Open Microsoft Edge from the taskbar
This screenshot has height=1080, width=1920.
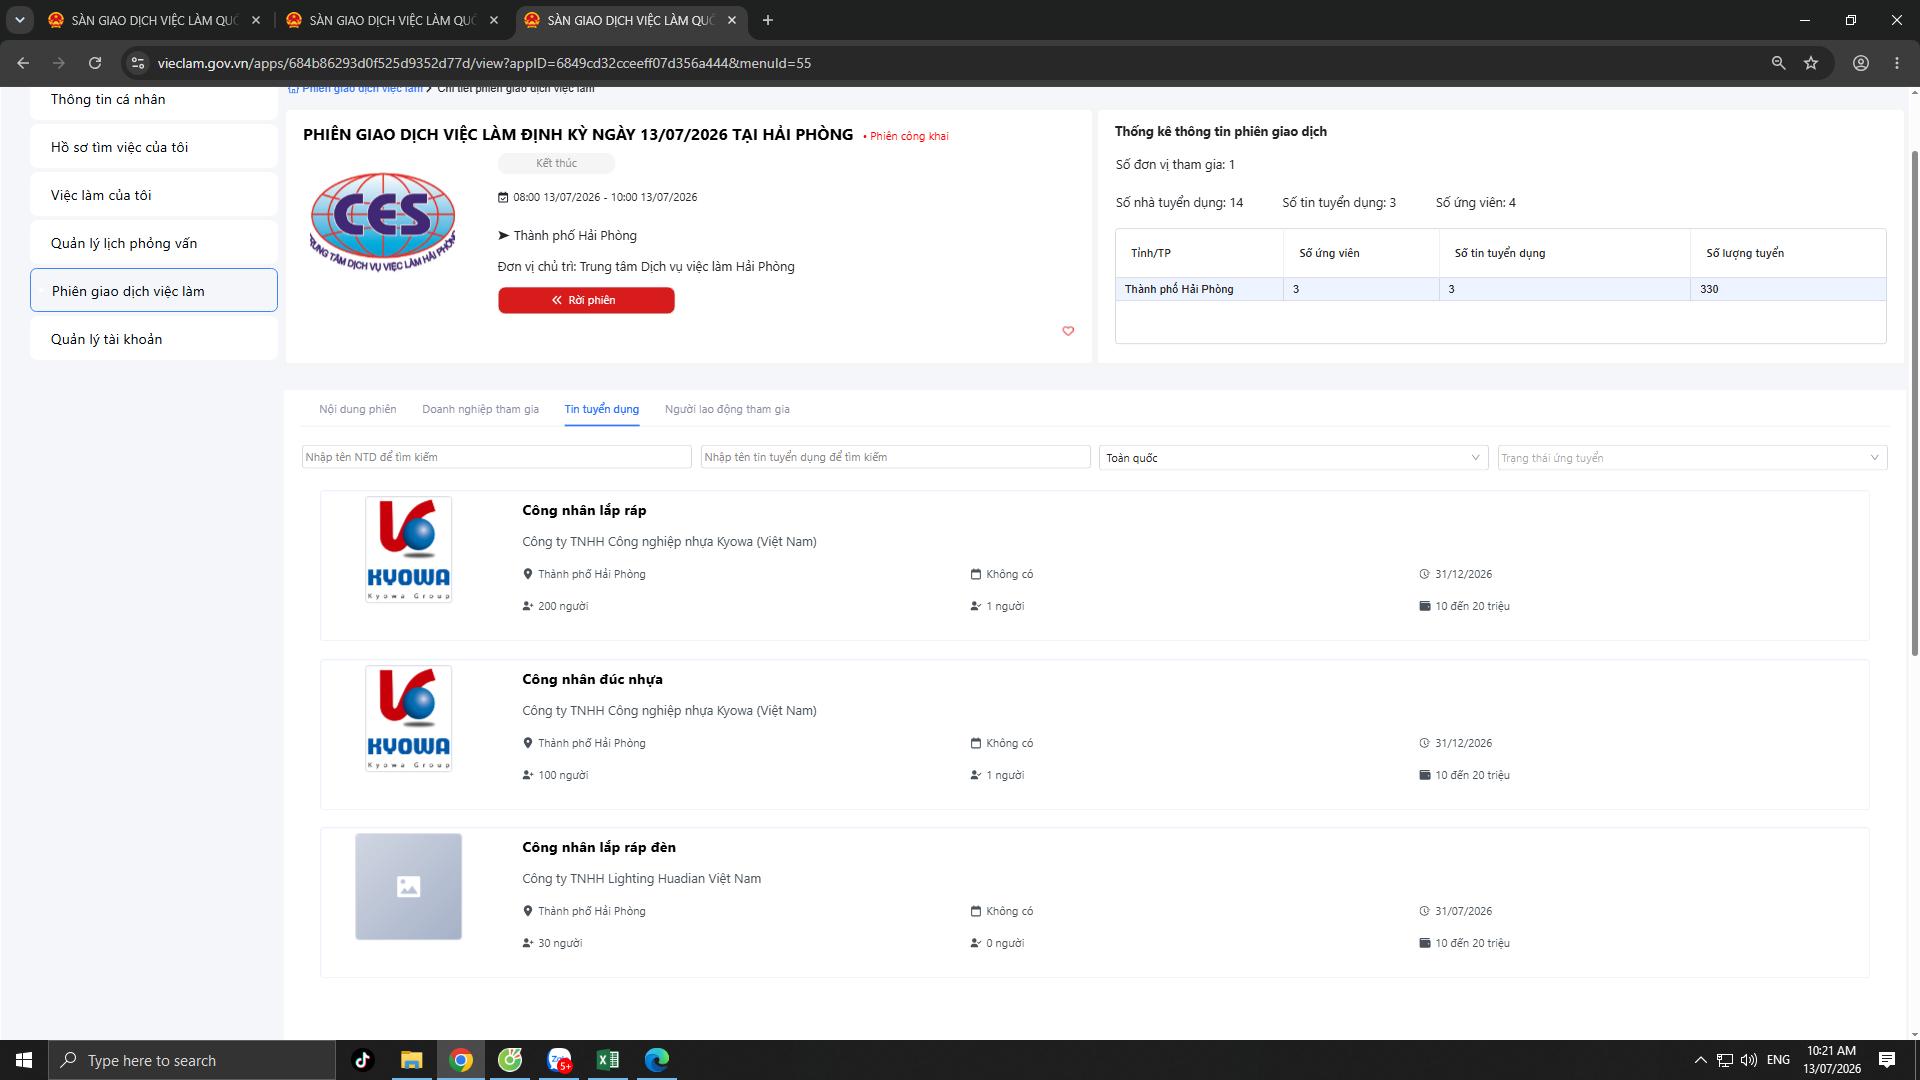coord(656,1060)
